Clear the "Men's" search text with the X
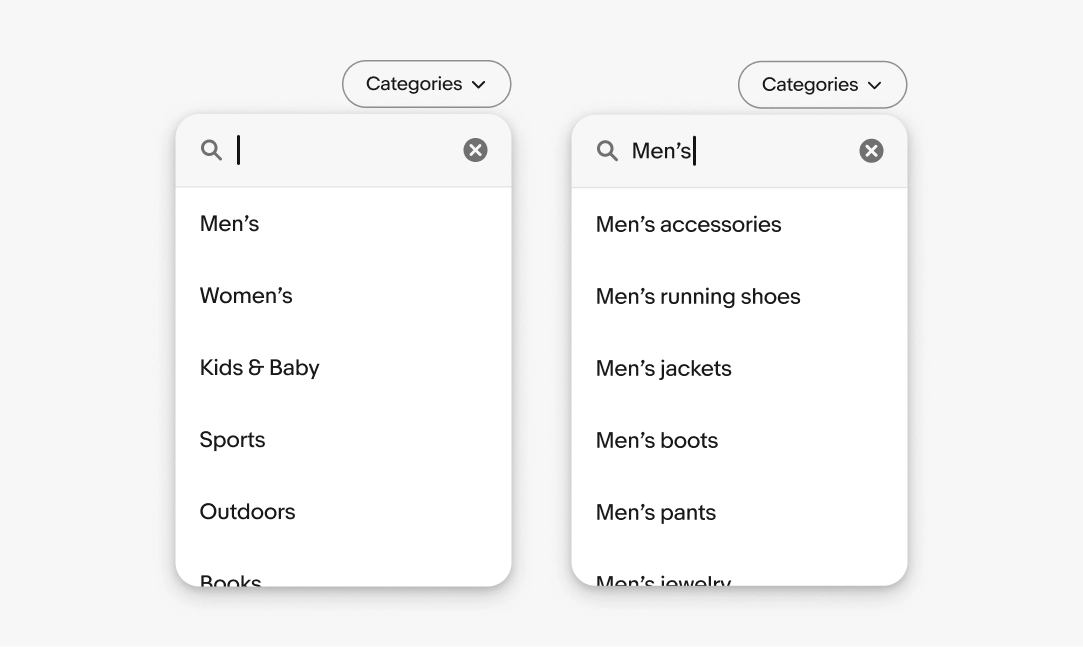 click(871, 151)
